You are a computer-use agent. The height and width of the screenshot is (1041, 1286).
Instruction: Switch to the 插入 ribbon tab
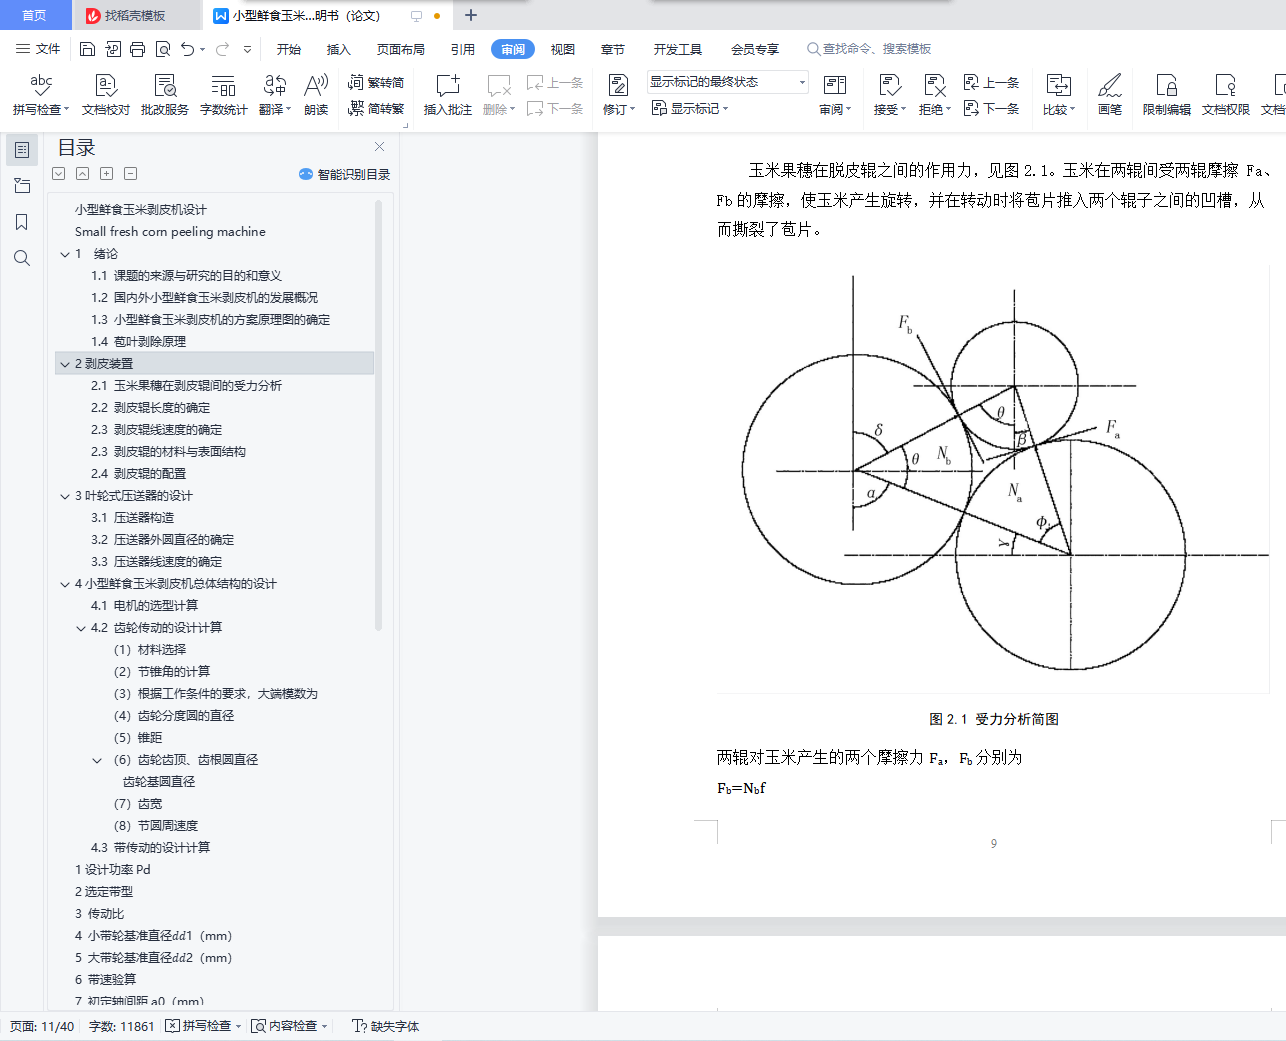(x=339, y=49)
